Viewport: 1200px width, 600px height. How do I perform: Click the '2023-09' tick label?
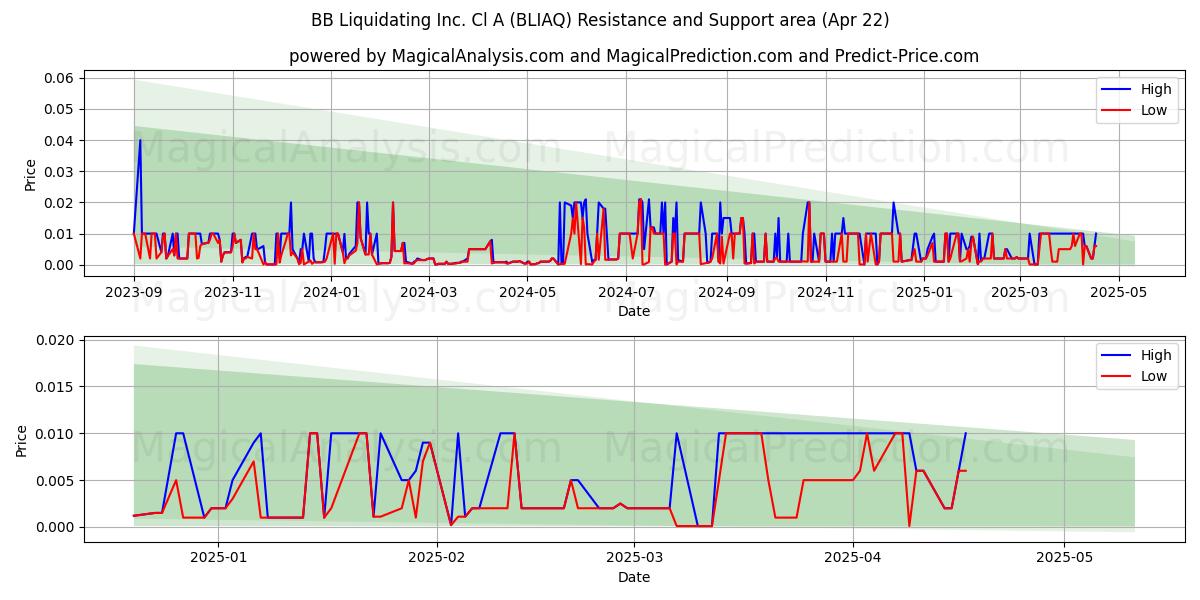[134, 292]
